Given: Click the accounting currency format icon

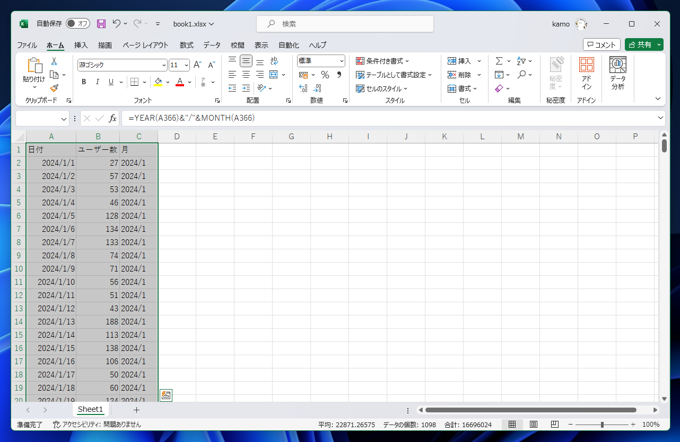Looking at the screenshot, I should click(304, 75).
